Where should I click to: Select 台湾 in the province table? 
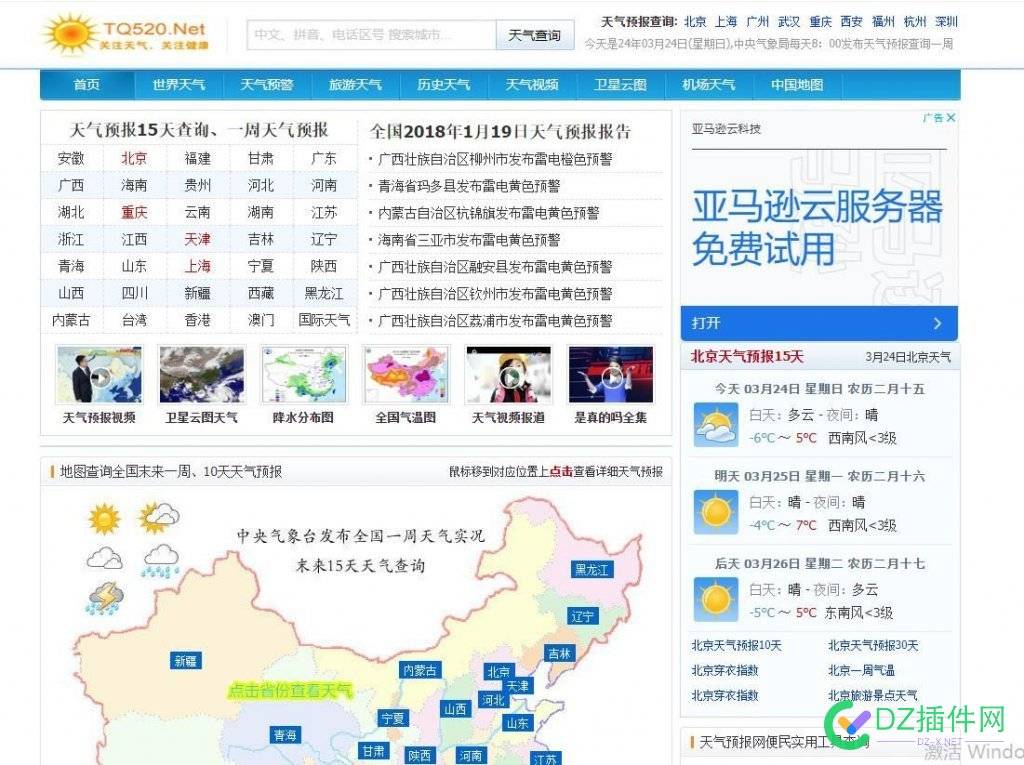click(134, 320)
